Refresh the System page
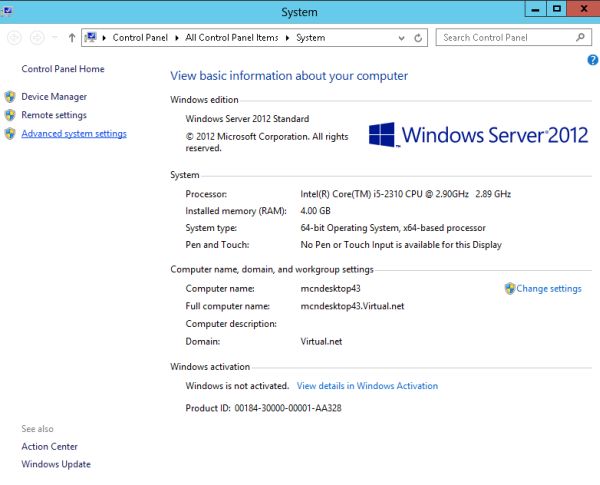 click(x=418, y=38)
